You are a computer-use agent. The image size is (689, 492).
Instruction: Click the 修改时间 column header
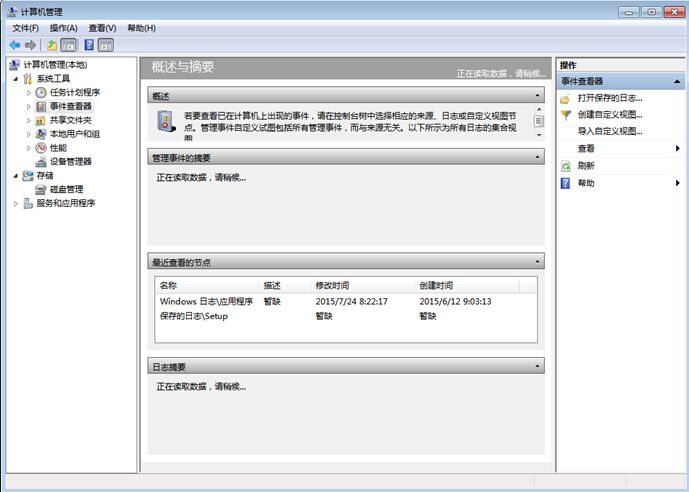[363, 286]
